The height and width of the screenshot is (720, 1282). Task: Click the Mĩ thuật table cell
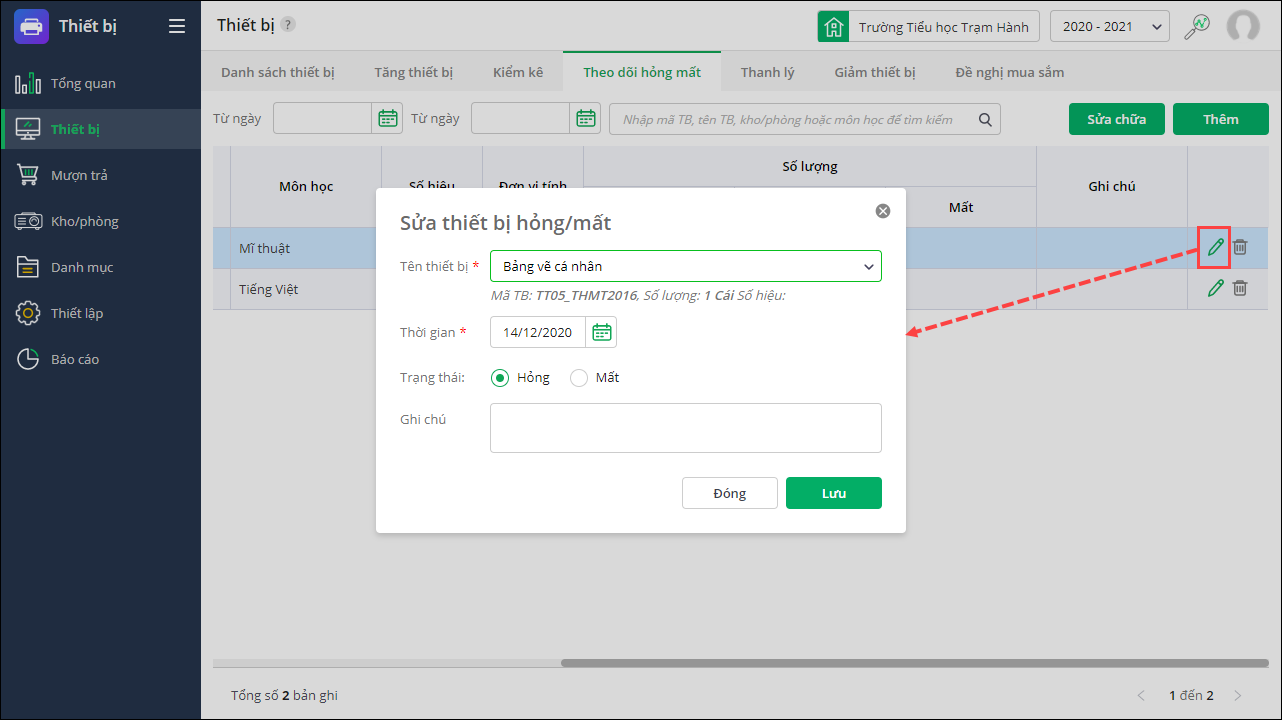306,248
